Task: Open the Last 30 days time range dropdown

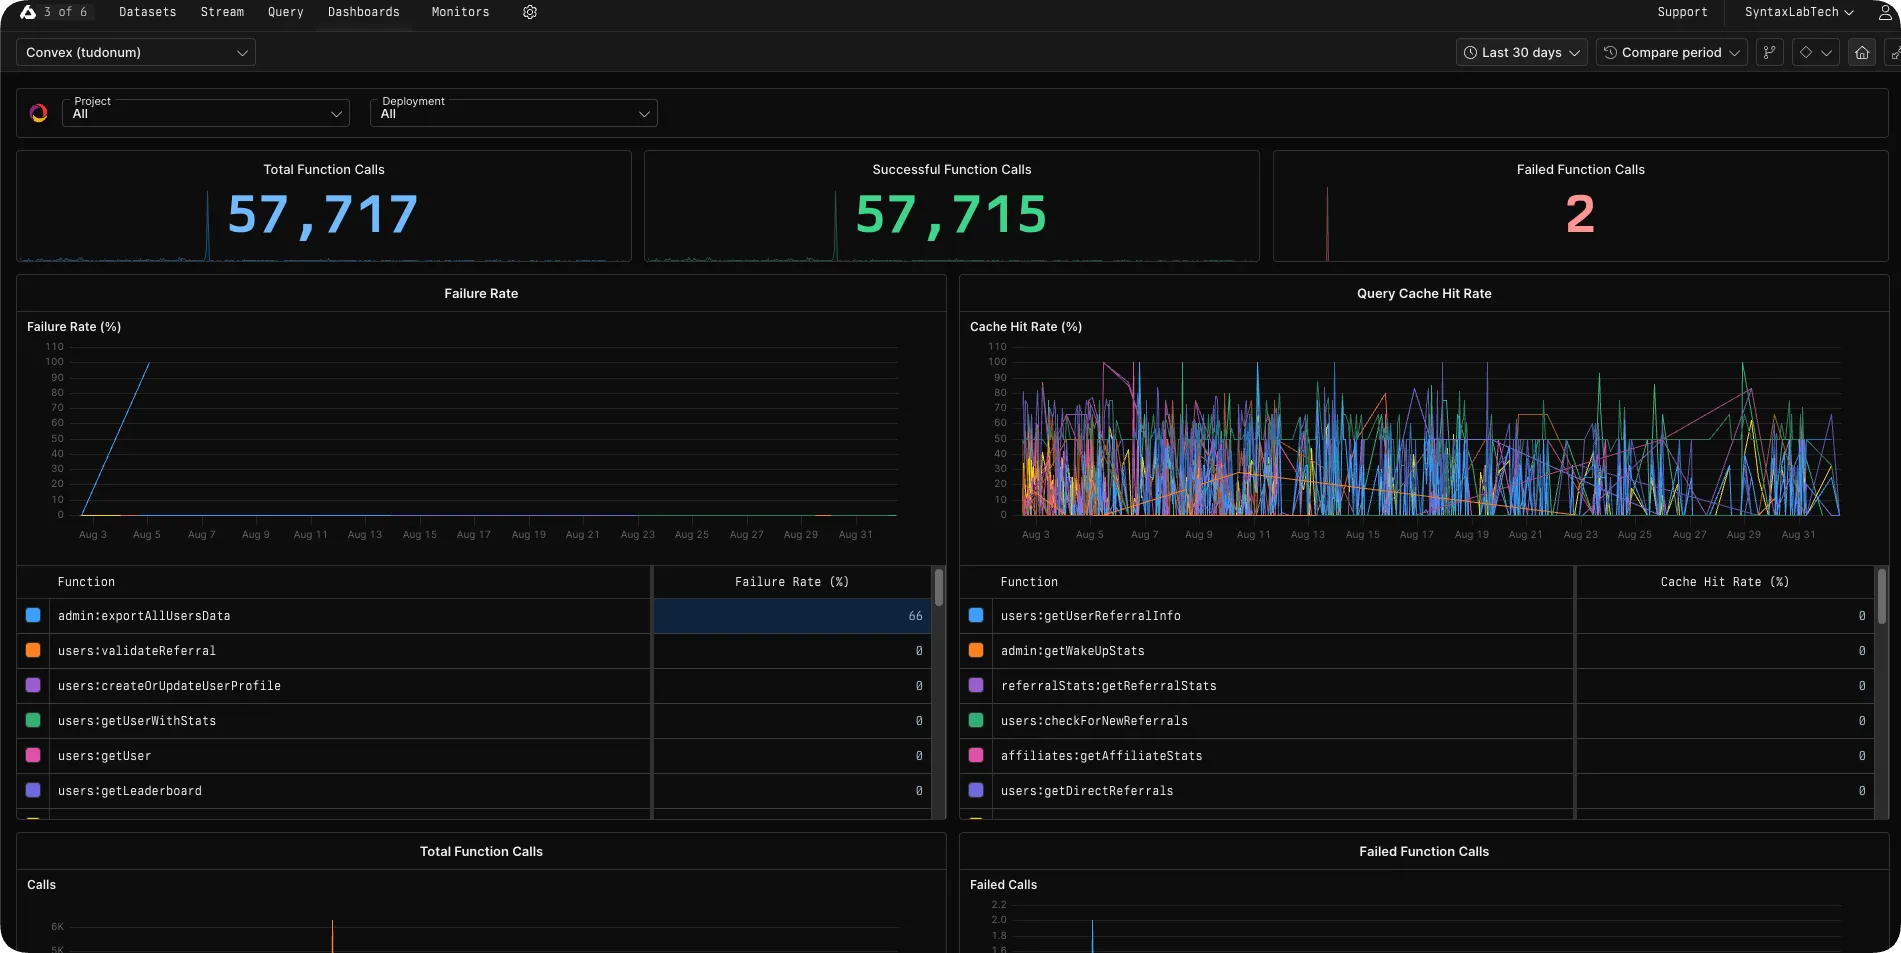Action: (1521, 52)
